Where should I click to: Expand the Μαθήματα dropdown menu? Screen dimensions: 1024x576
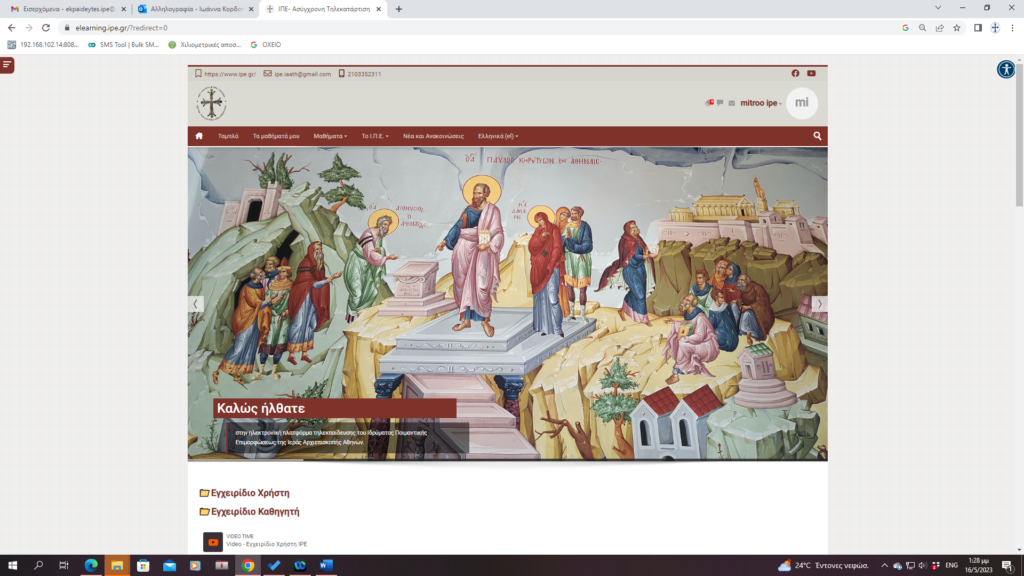pyautogui.click(x=330, y=136)
